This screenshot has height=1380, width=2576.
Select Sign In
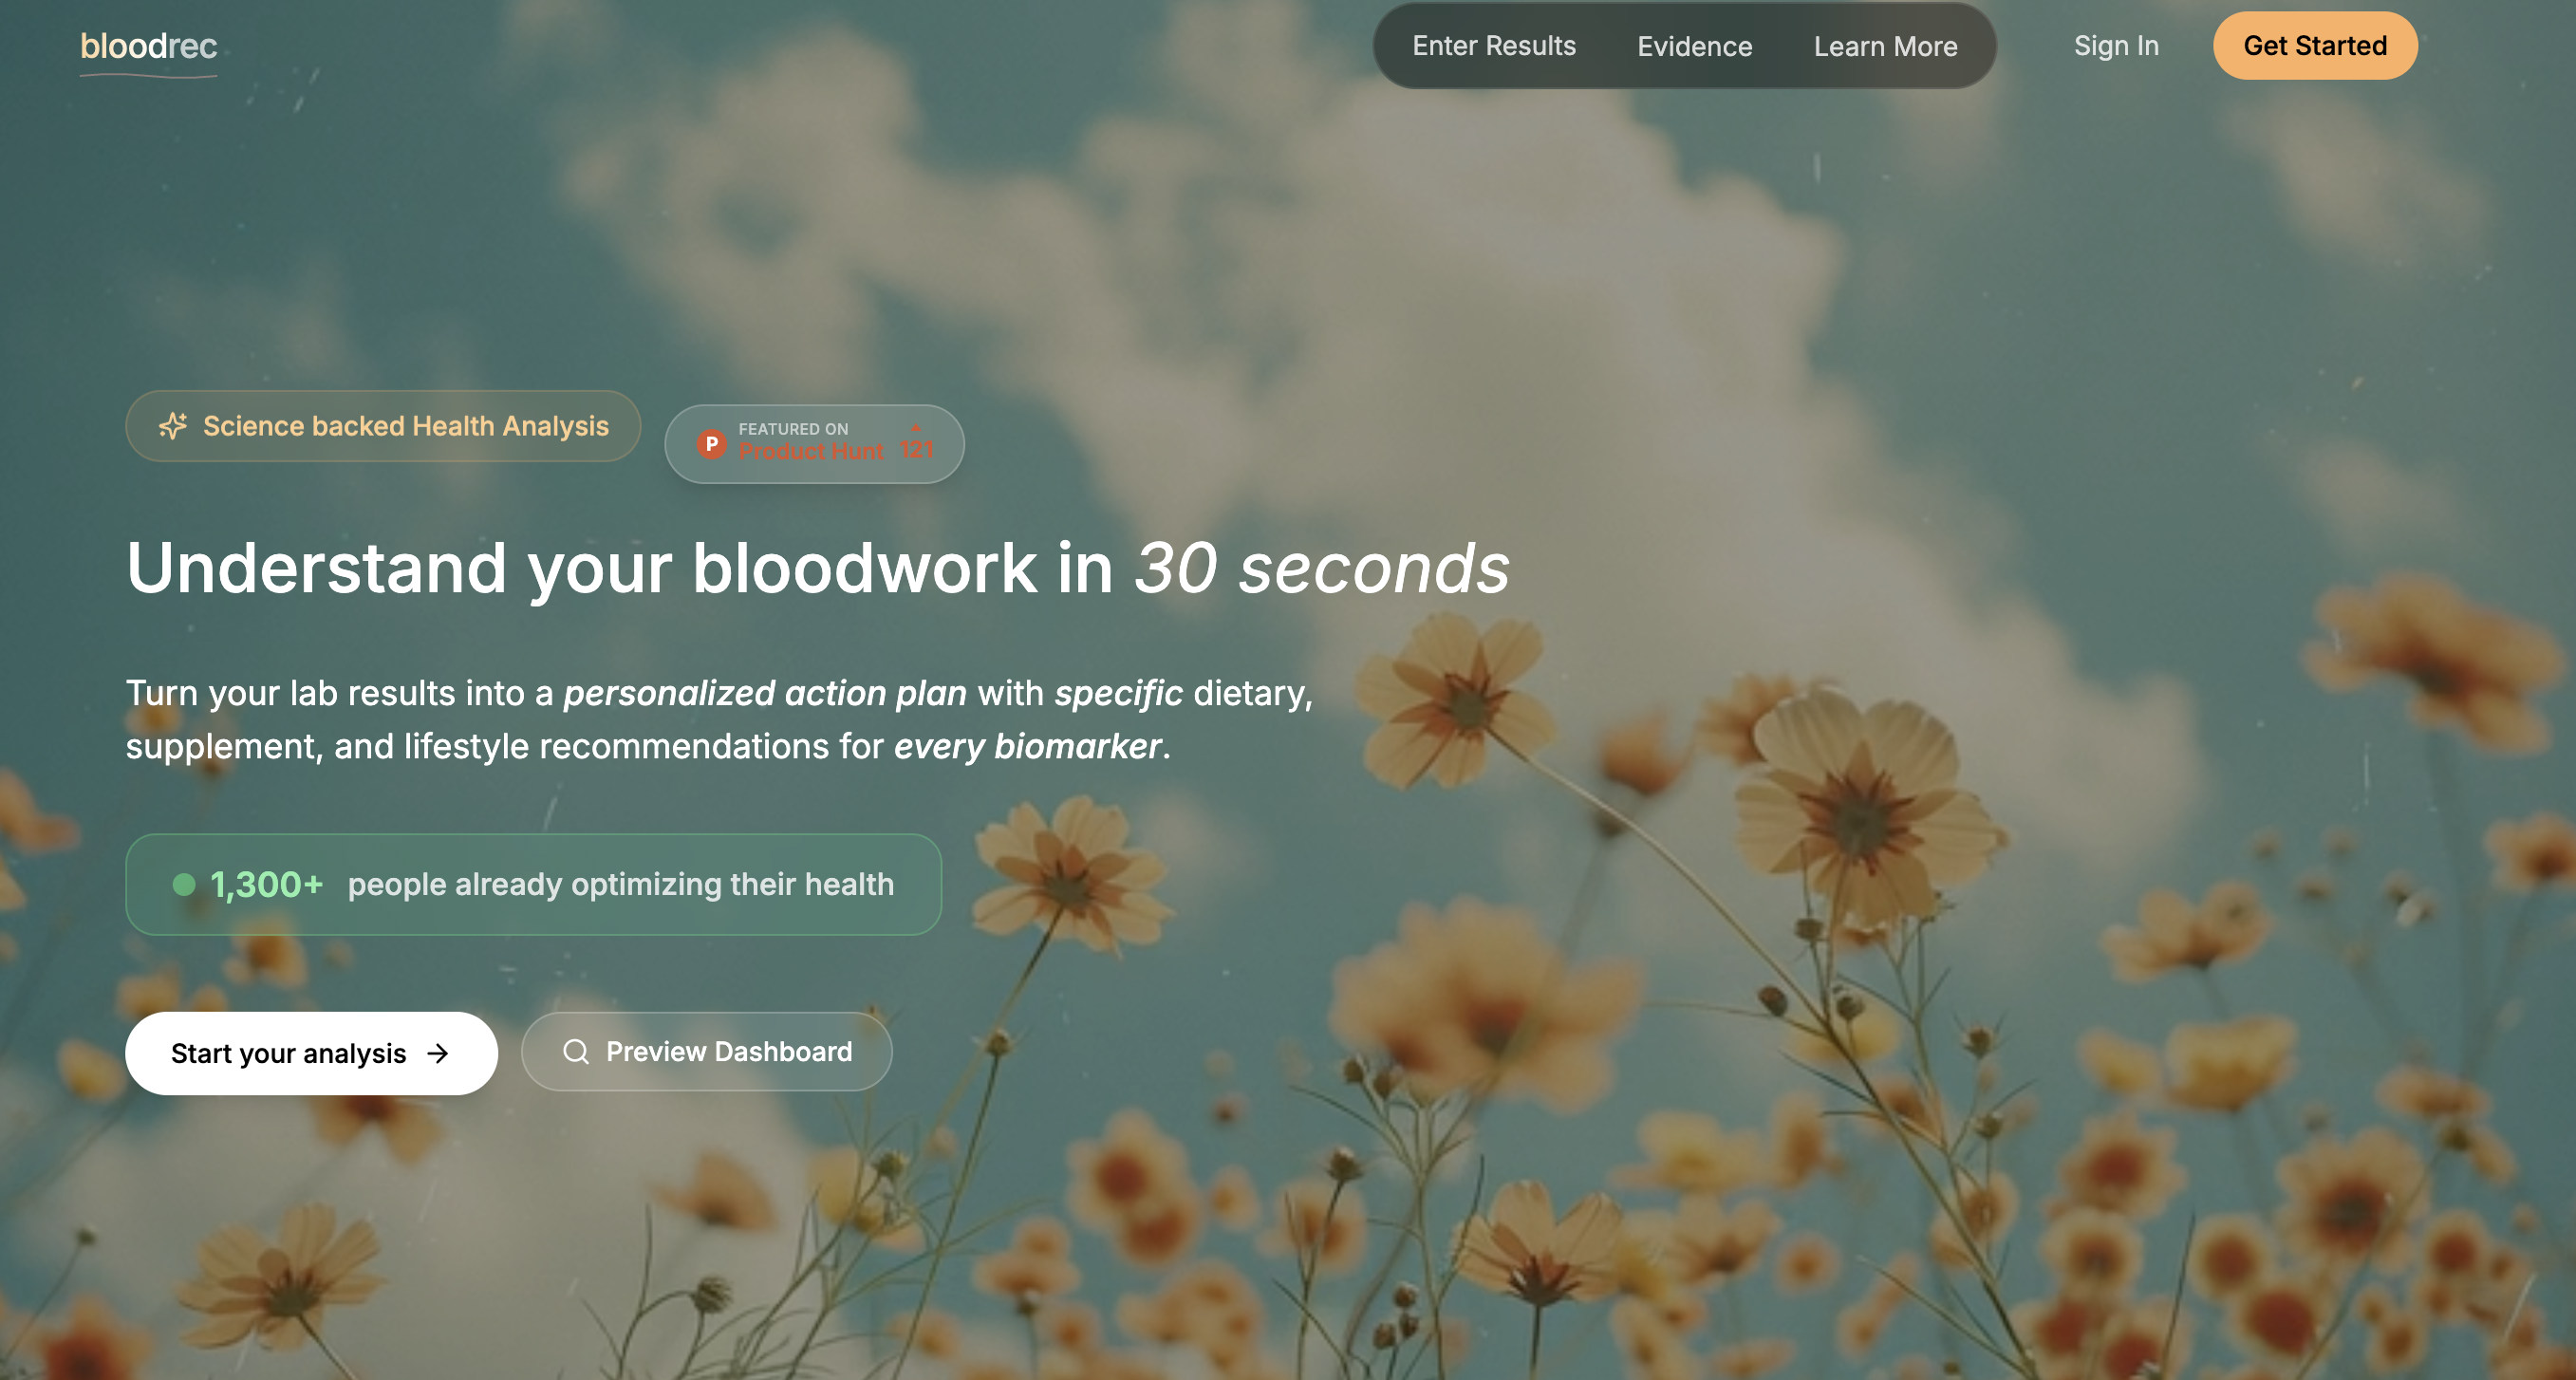point(2115,45)
